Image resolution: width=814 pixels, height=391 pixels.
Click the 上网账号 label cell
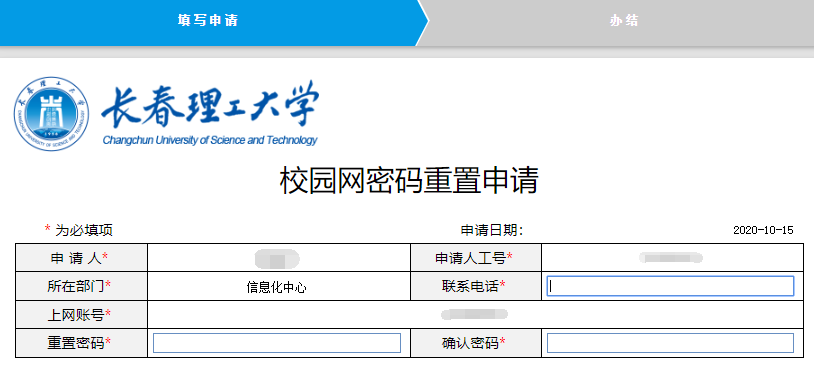pyautogui.click(x=82, y=315)
